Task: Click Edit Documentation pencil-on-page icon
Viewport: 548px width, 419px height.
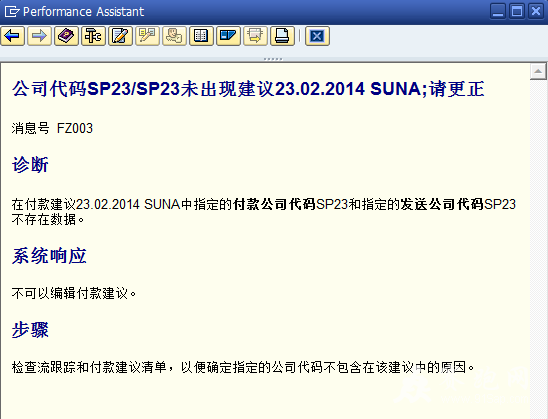Action: 120,36
